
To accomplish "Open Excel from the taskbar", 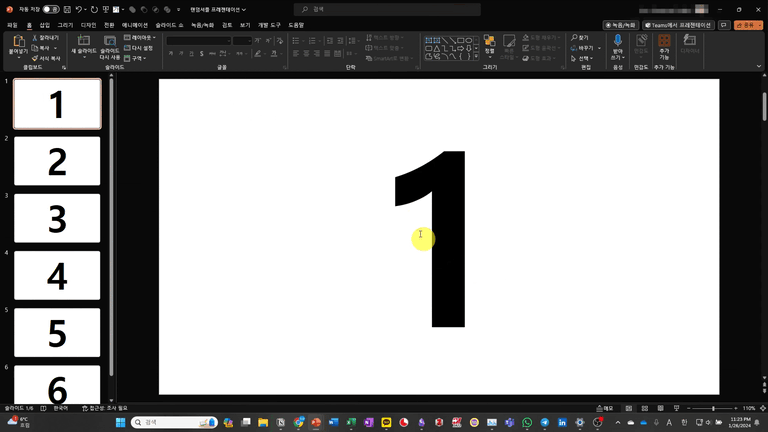I will (351, 423).
